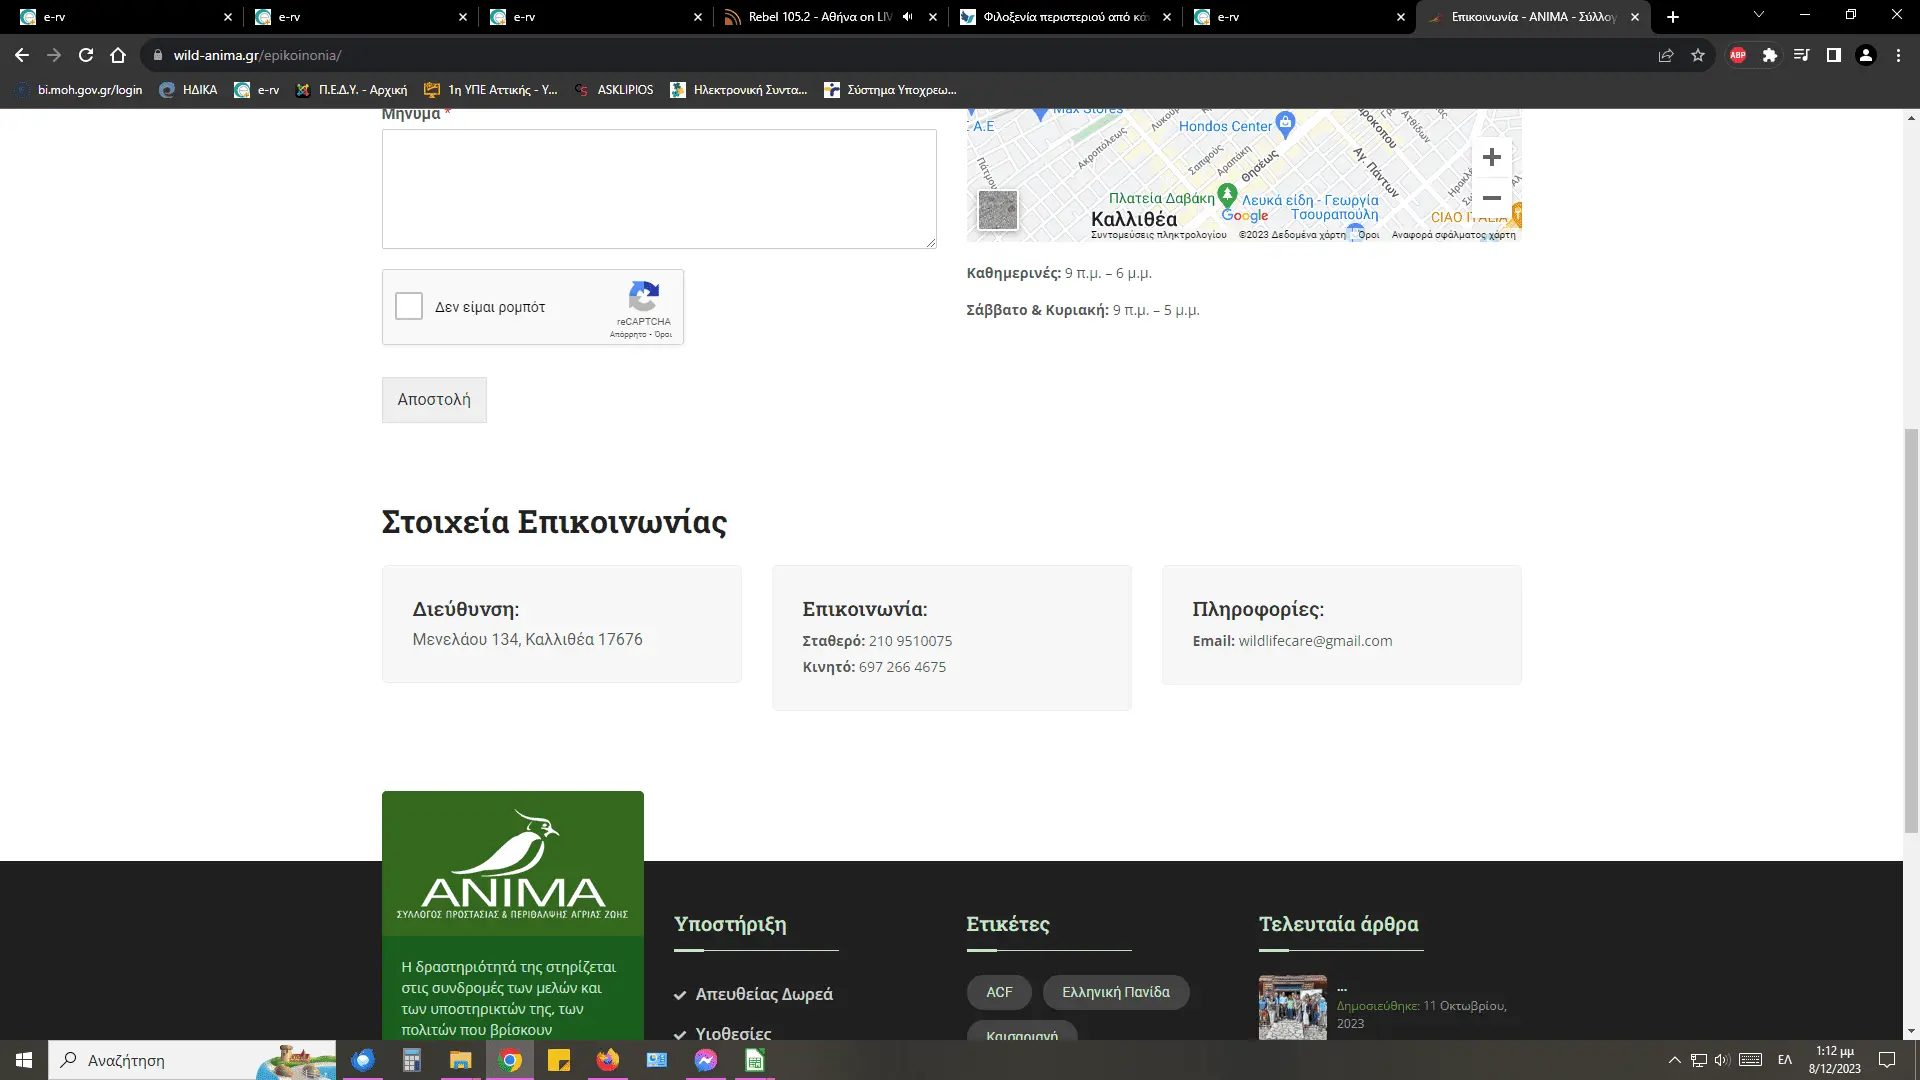Show hidden system tray icons chevron

(x=1674, y=1060)
